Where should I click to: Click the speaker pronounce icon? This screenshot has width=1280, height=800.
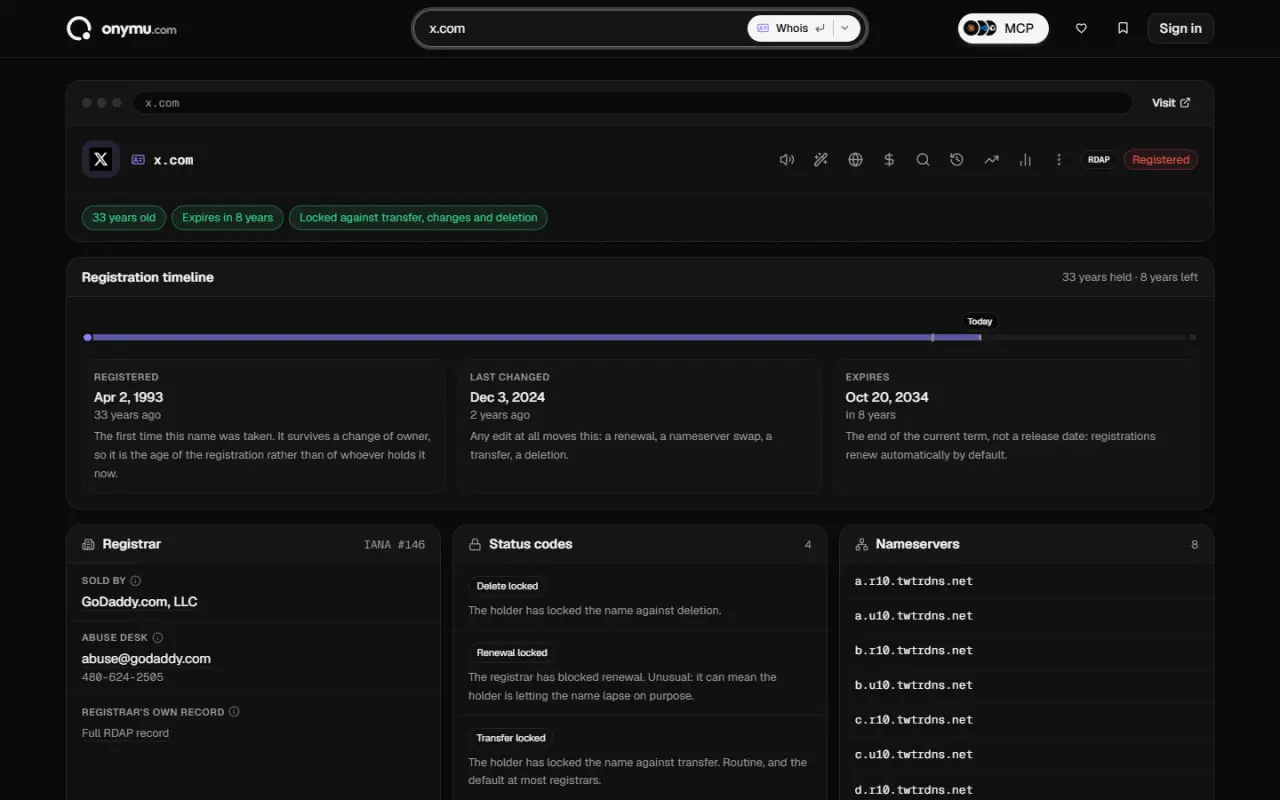click(x=787, y=160)
